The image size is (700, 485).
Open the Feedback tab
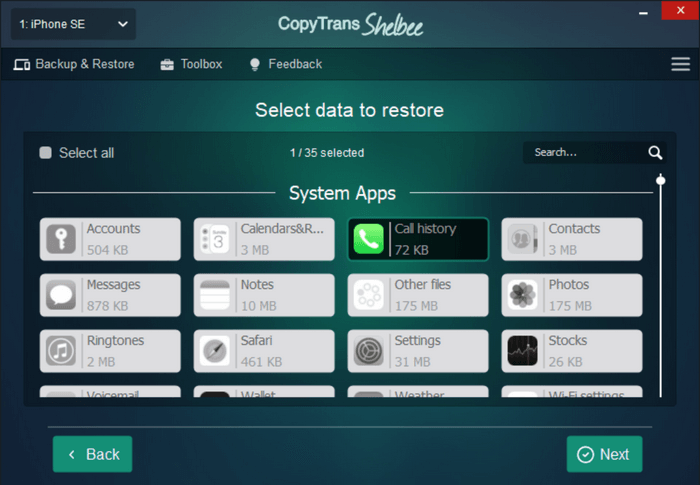pos(286,64)
